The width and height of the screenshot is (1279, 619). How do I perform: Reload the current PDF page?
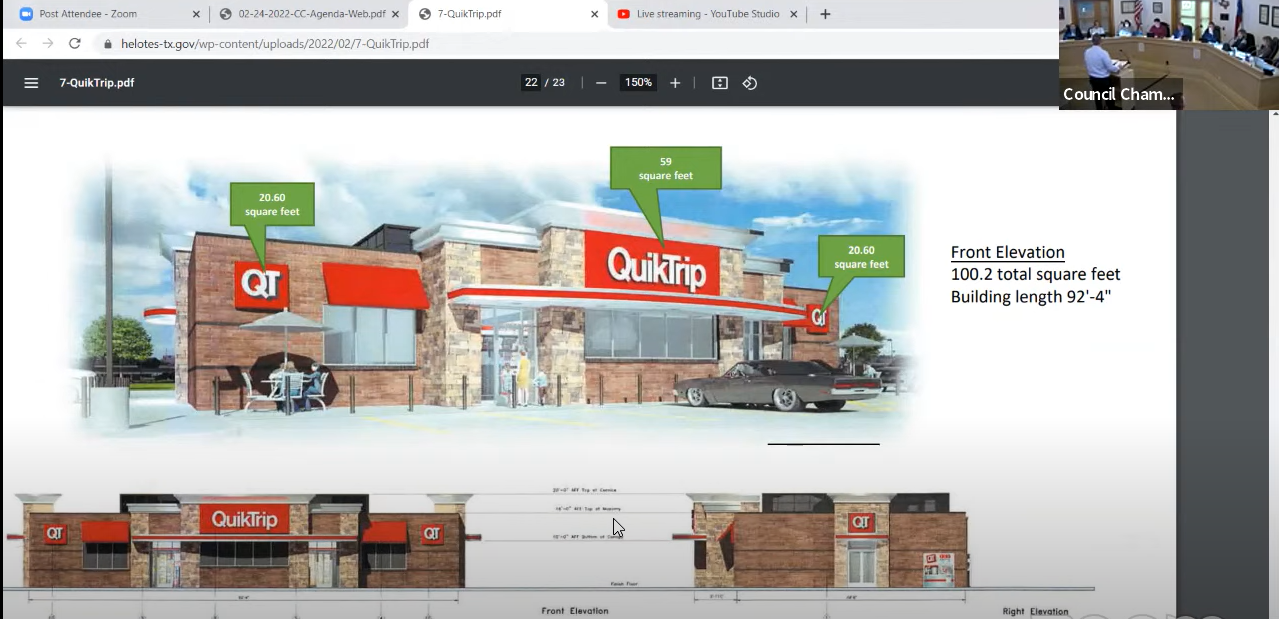coord(74,44)
